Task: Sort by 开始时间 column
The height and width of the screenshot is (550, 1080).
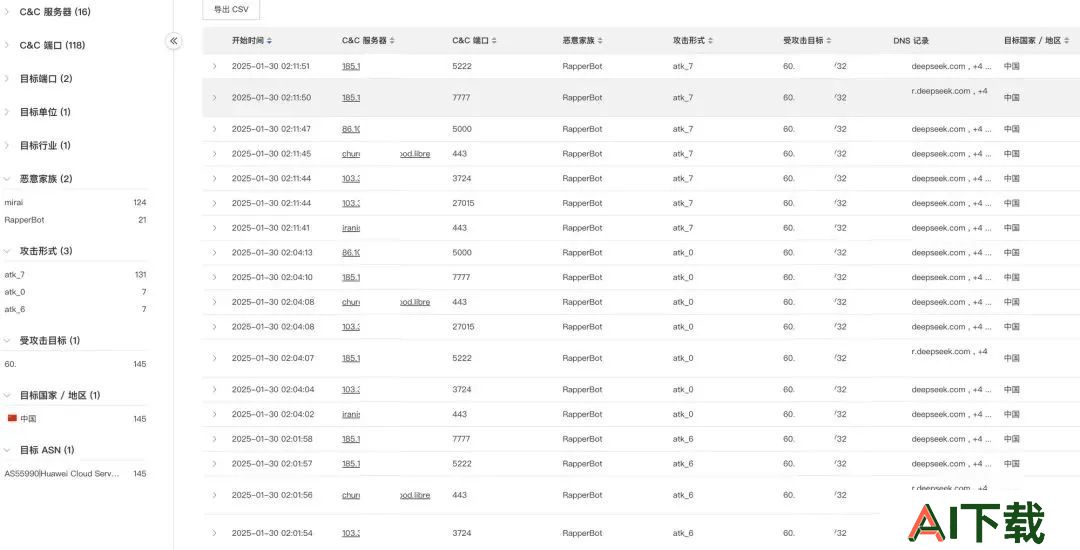Action: 269,41
